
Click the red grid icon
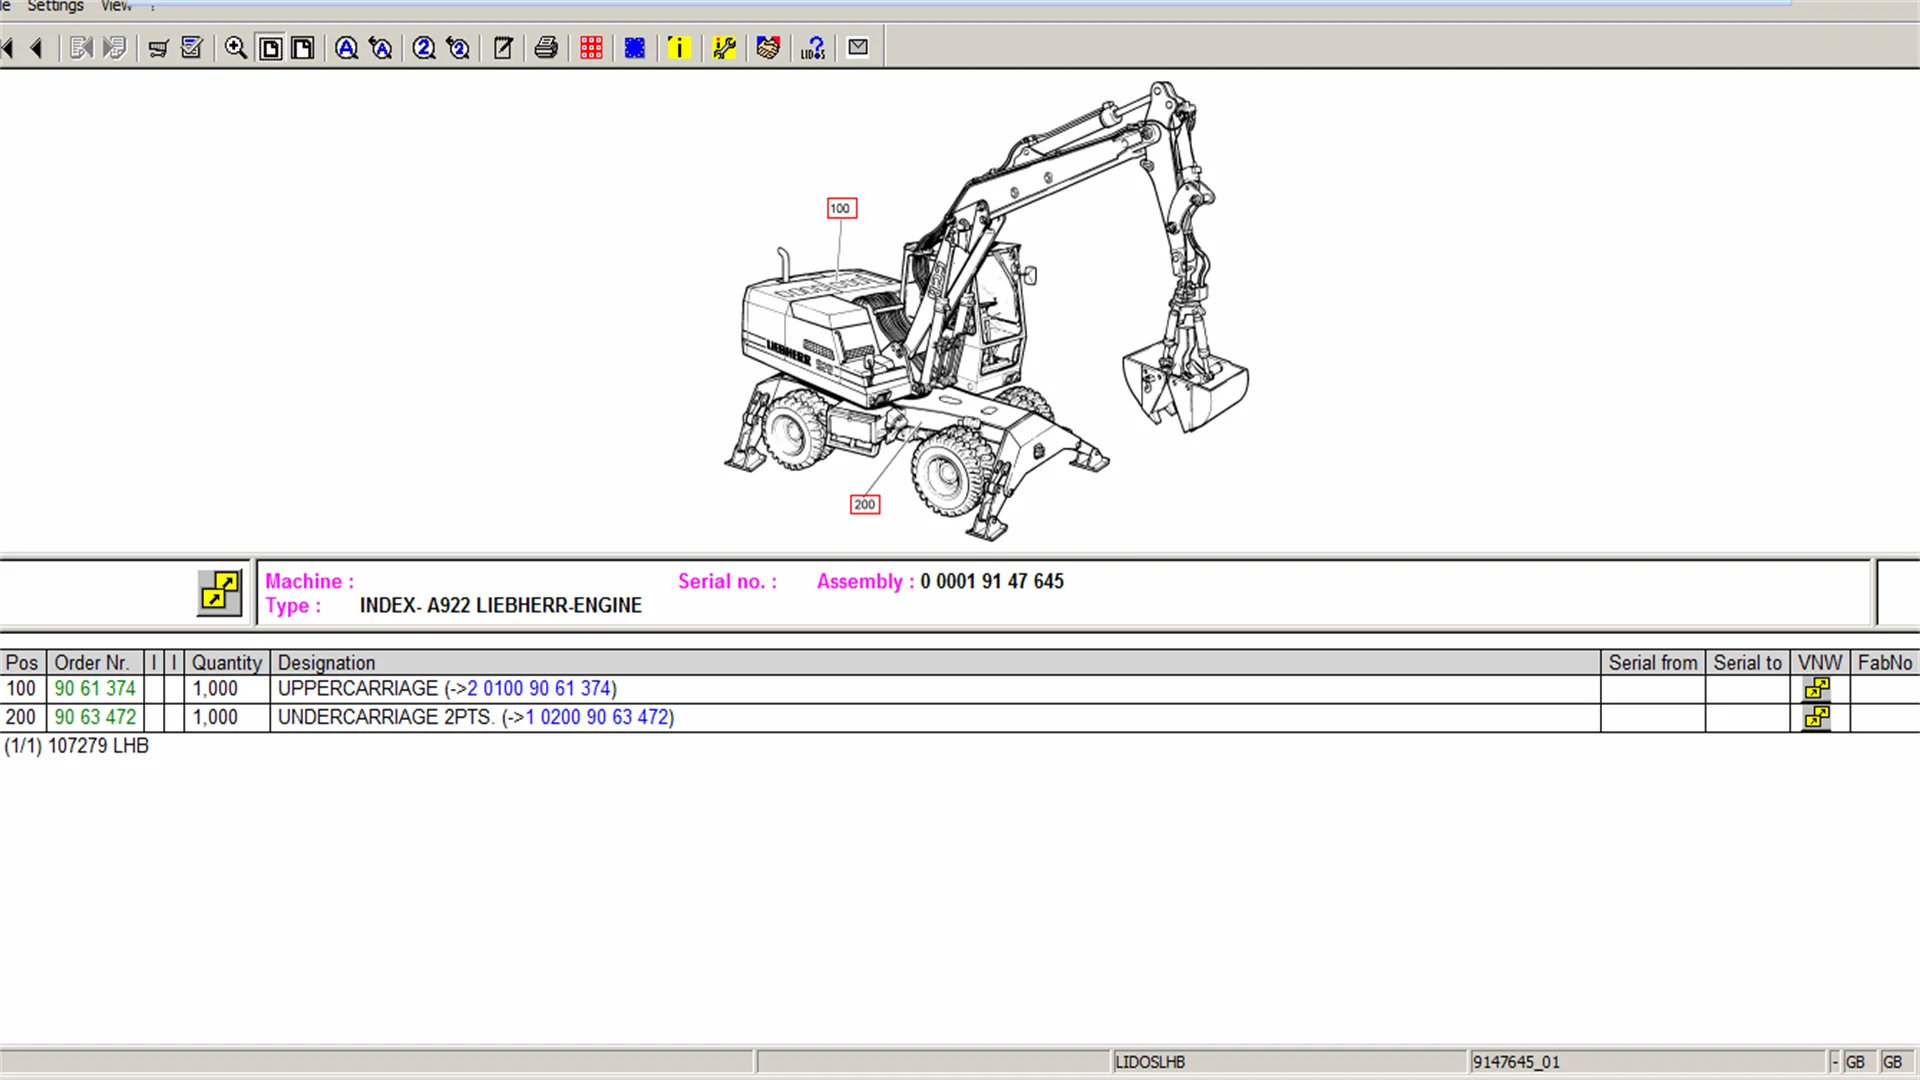point(591,48)
